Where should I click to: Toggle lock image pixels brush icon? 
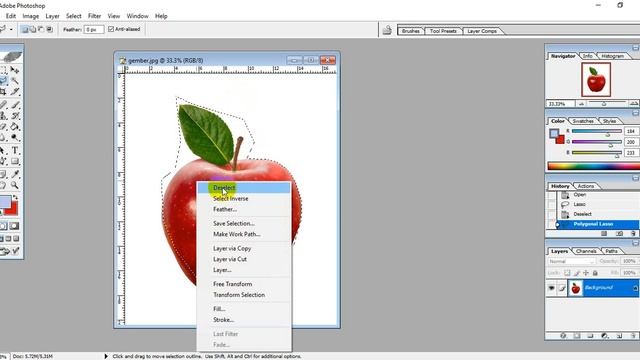(x=577, y=273)
